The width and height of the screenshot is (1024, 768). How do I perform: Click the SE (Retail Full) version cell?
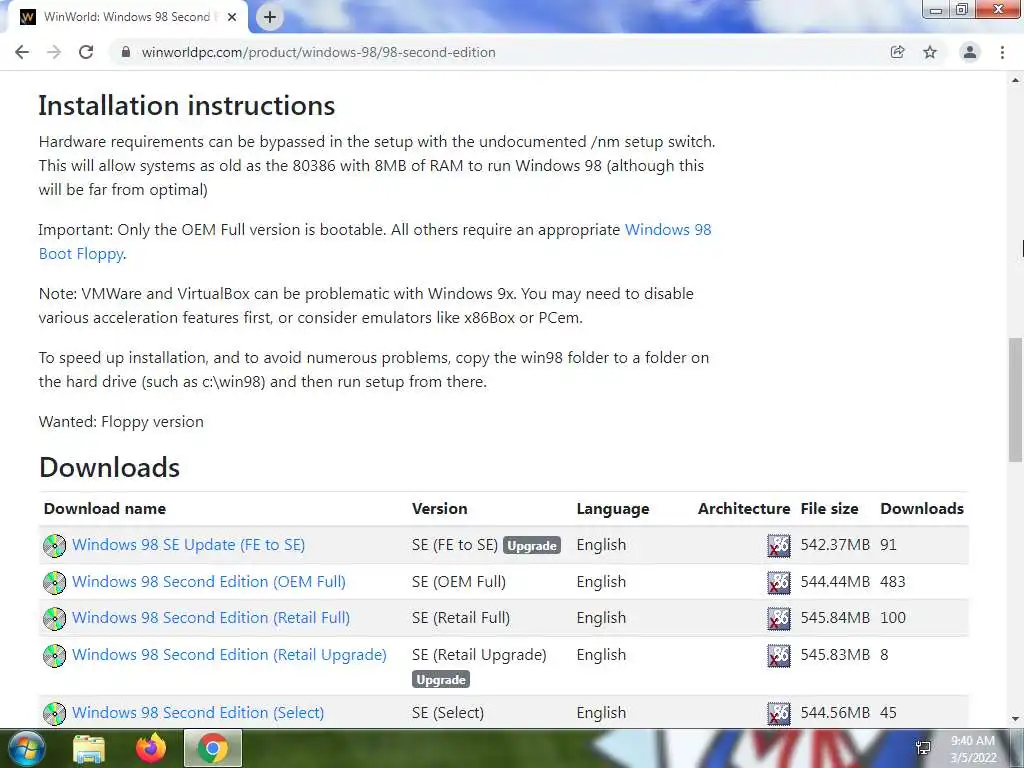click(x=461, y=617)
